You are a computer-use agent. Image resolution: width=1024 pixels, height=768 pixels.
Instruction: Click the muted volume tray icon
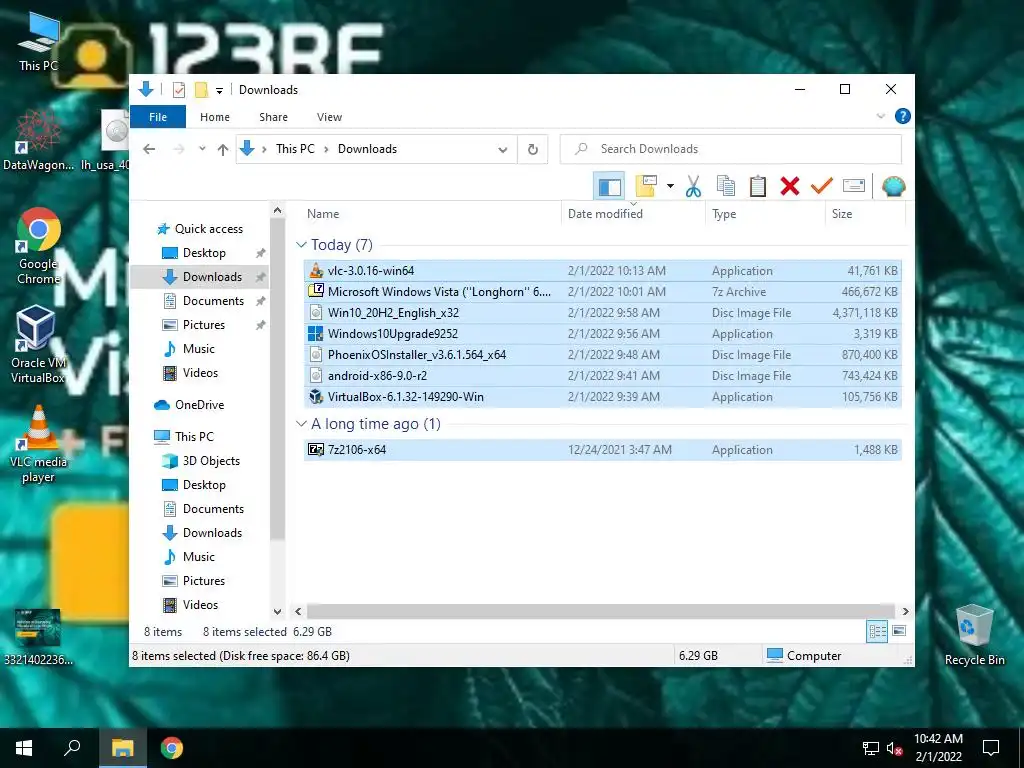pyautogui.click(x=894, y=748)
